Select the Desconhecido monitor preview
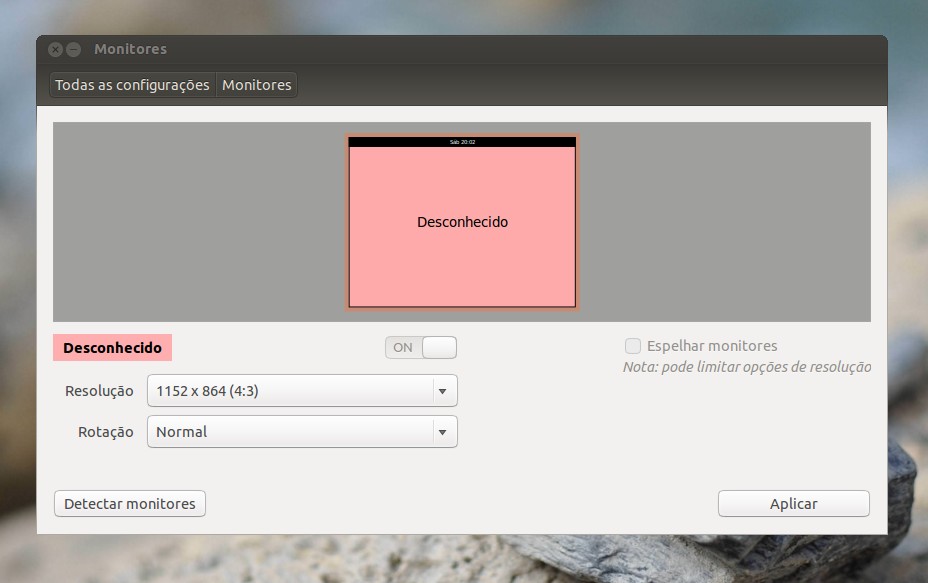The width and height of the screenshot is (928, 583). 462,240
